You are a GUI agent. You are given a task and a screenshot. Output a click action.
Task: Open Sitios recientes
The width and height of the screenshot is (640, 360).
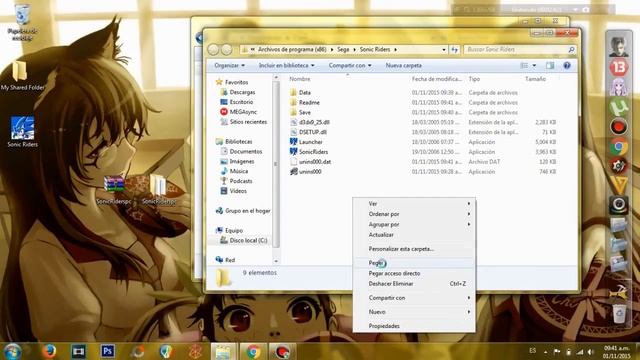pyautogui.click(x=248, y=122)
